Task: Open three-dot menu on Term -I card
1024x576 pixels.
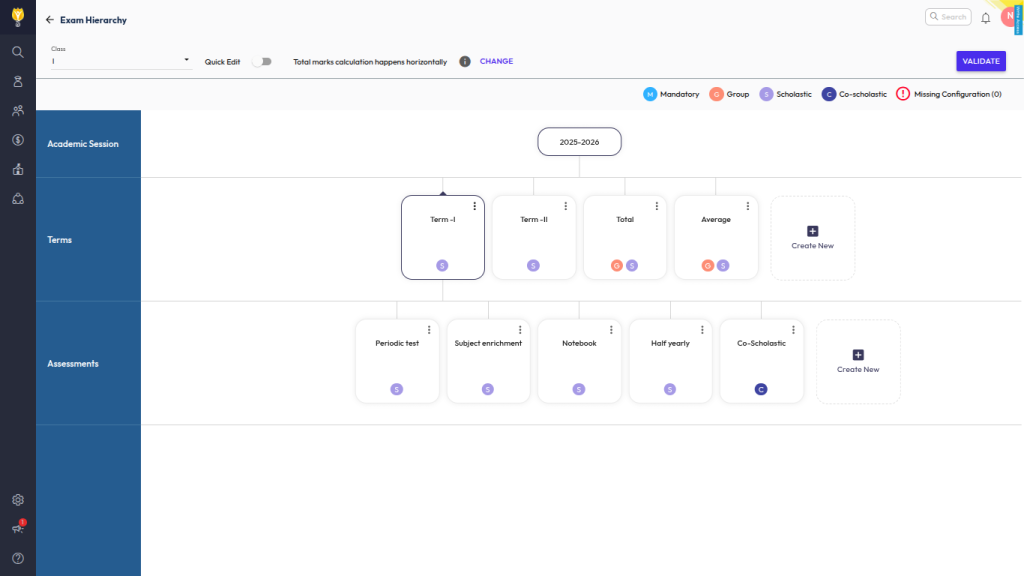Action: [x=474, y=206]
